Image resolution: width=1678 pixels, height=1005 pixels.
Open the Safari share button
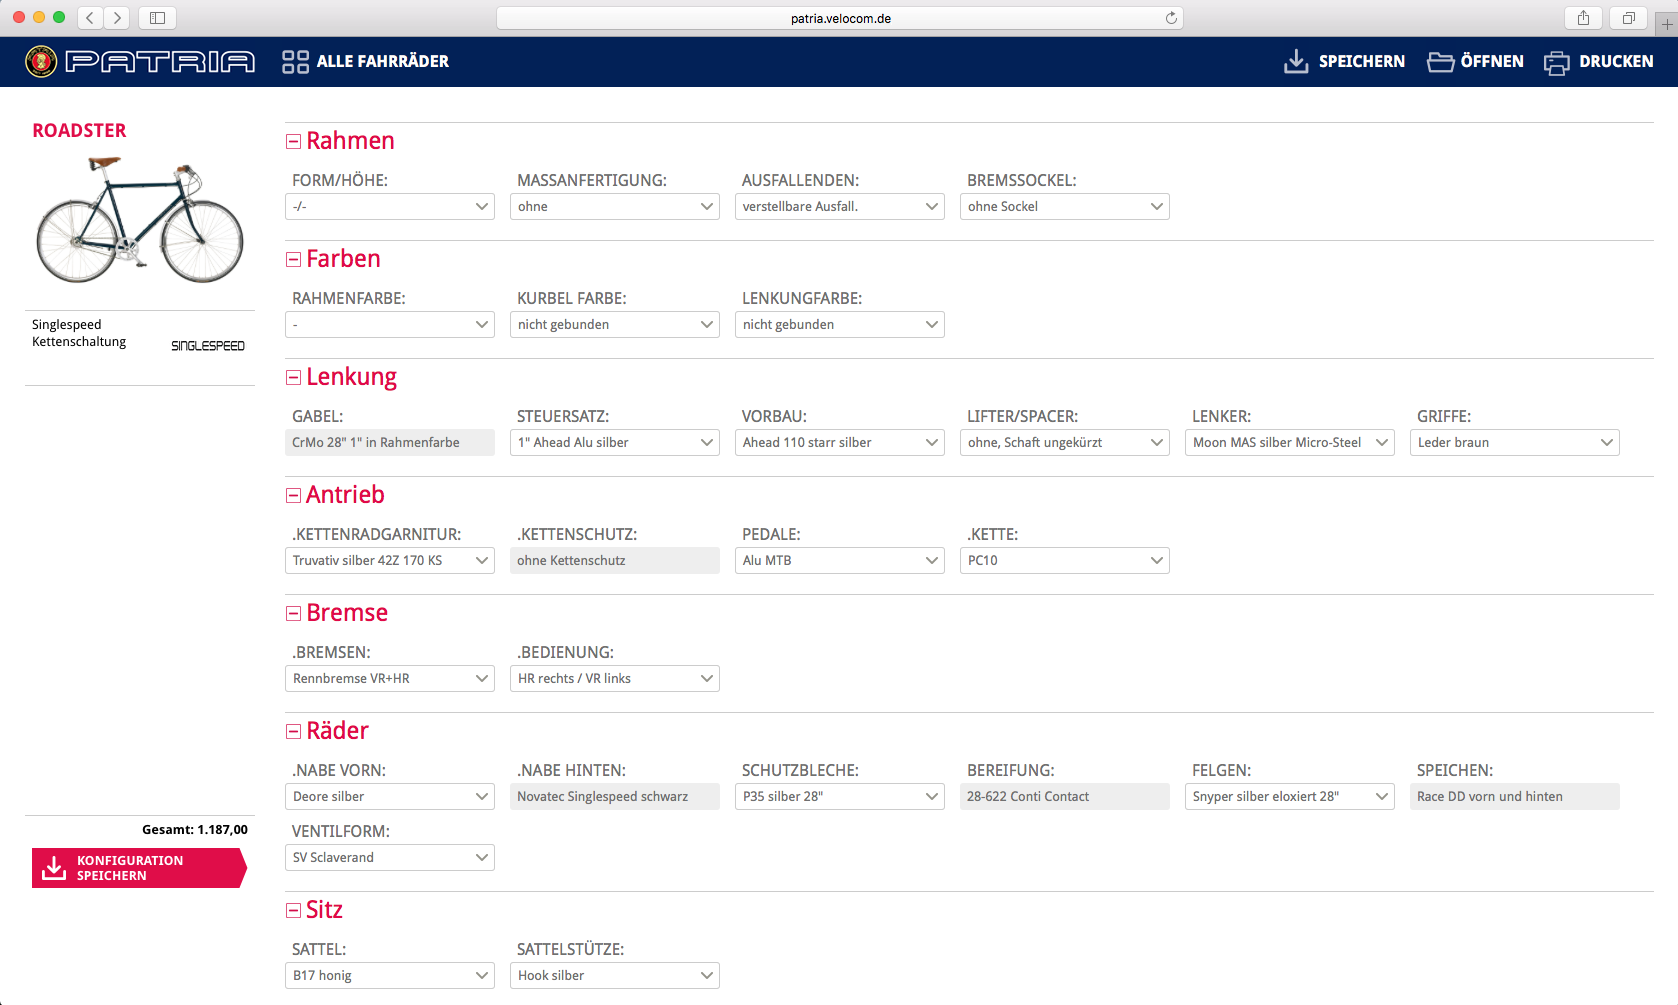[x=1583, y=18]
